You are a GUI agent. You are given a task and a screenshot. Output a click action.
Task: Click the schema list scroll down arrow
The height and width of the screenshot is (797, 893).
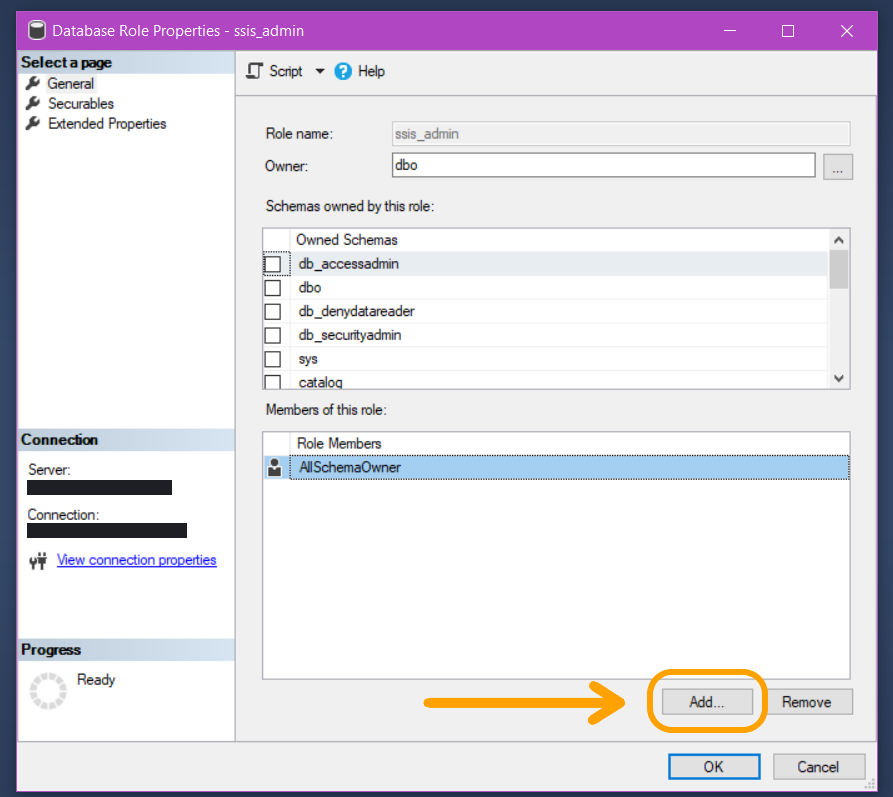pyautogui.click(x=838, y=378)
